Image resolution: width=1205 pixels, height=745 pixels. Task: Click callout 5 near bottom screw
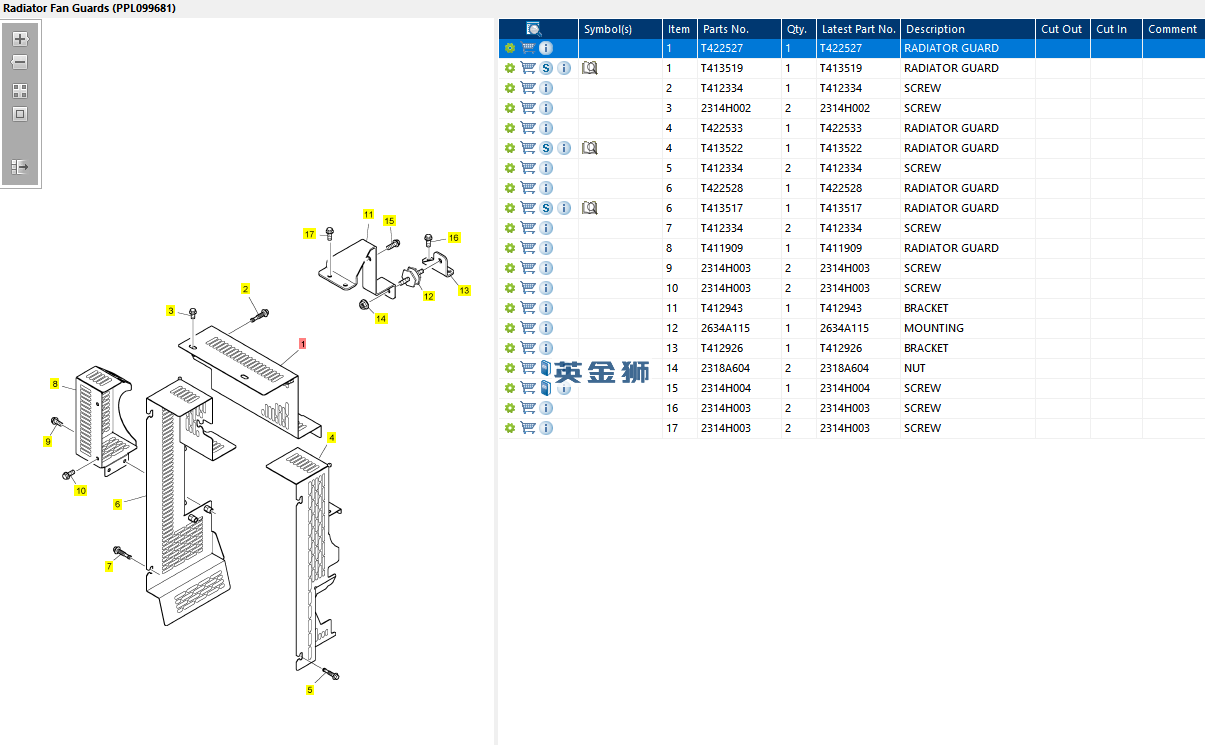point(309,690)
